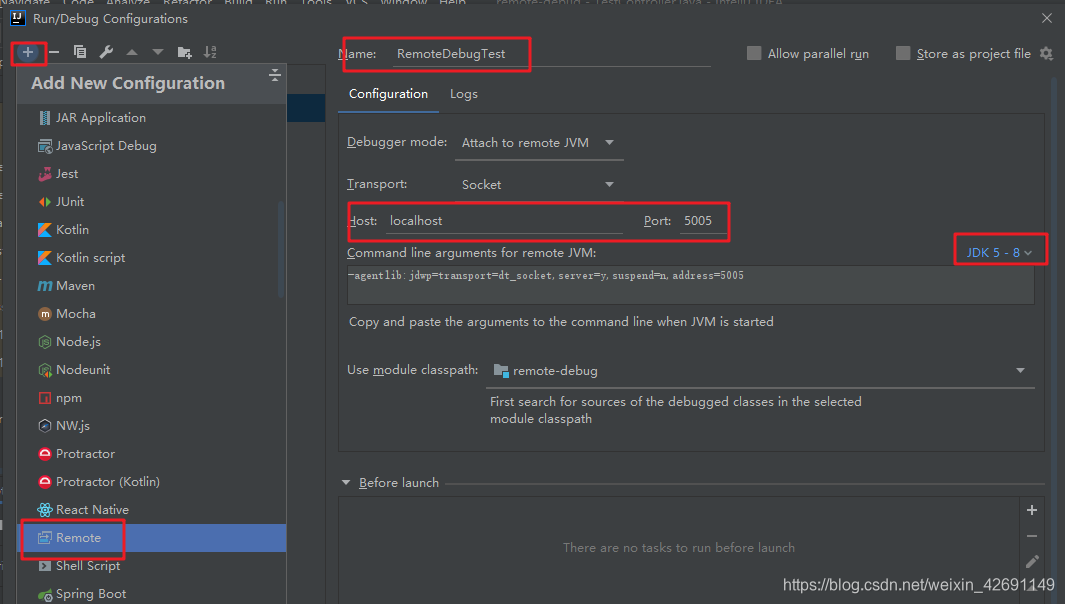Choose Jest configuration type
Viewport: 1065px width, 604px height.
pos(151,173)
